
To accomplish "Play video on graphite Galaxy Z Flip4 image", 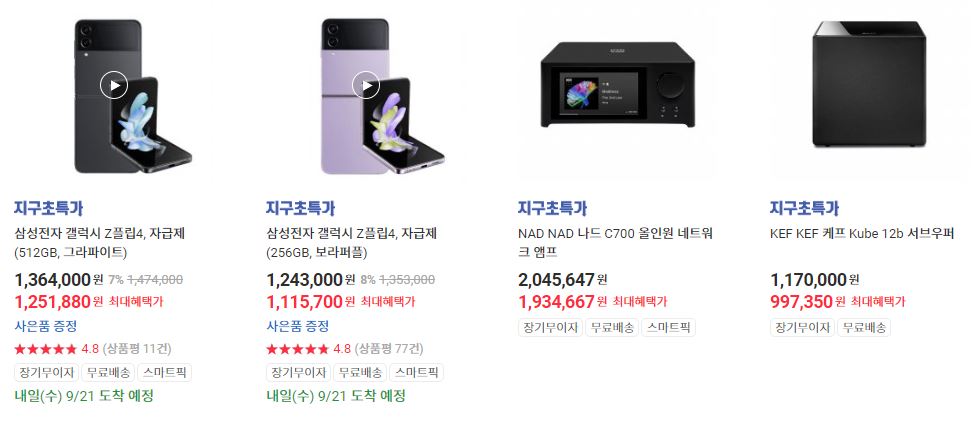I will [114, 85].
